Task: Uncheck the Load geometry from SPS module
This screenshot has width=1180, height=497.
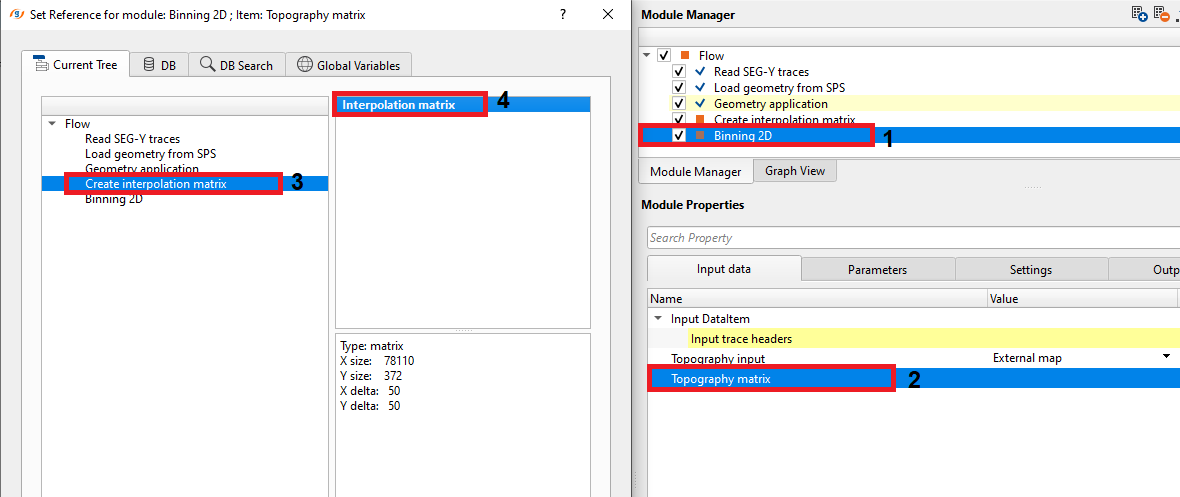Action: click(679, 88)
